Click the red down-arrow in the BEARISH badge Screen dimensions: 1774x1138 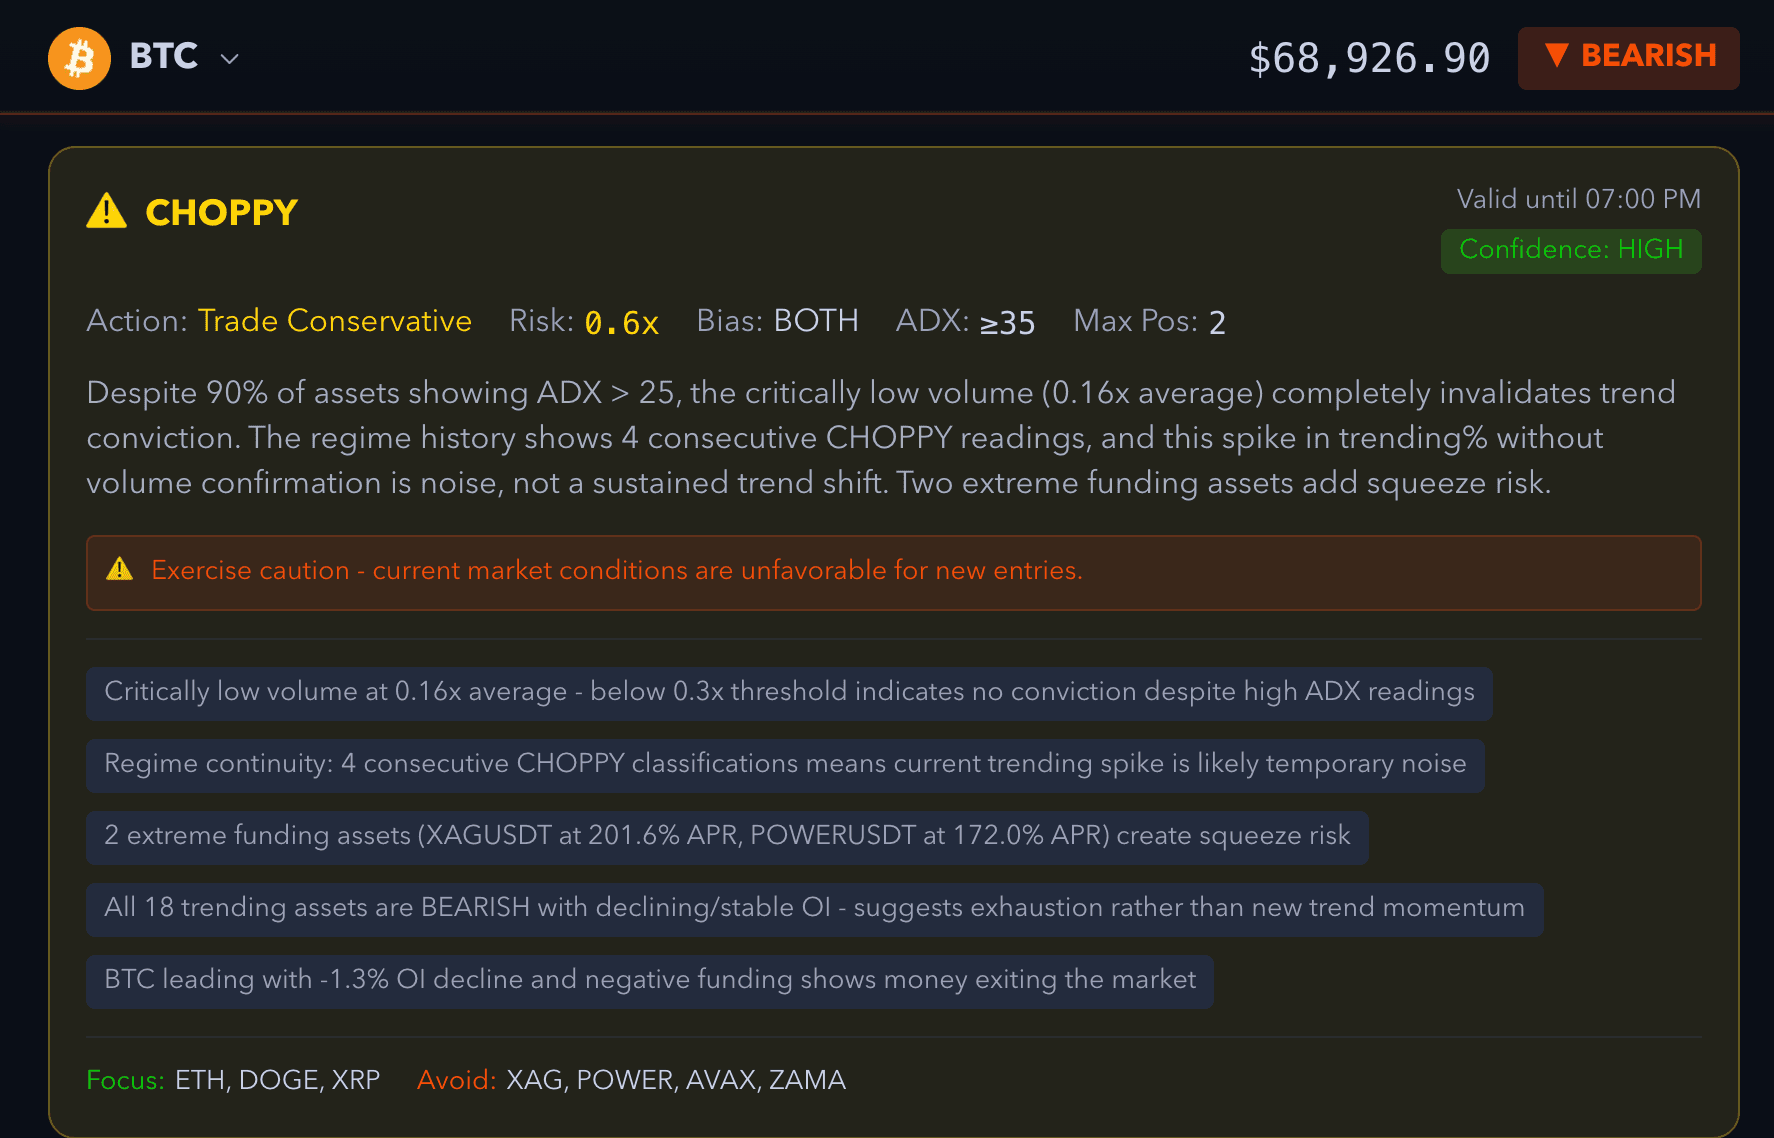point(1557,57)
